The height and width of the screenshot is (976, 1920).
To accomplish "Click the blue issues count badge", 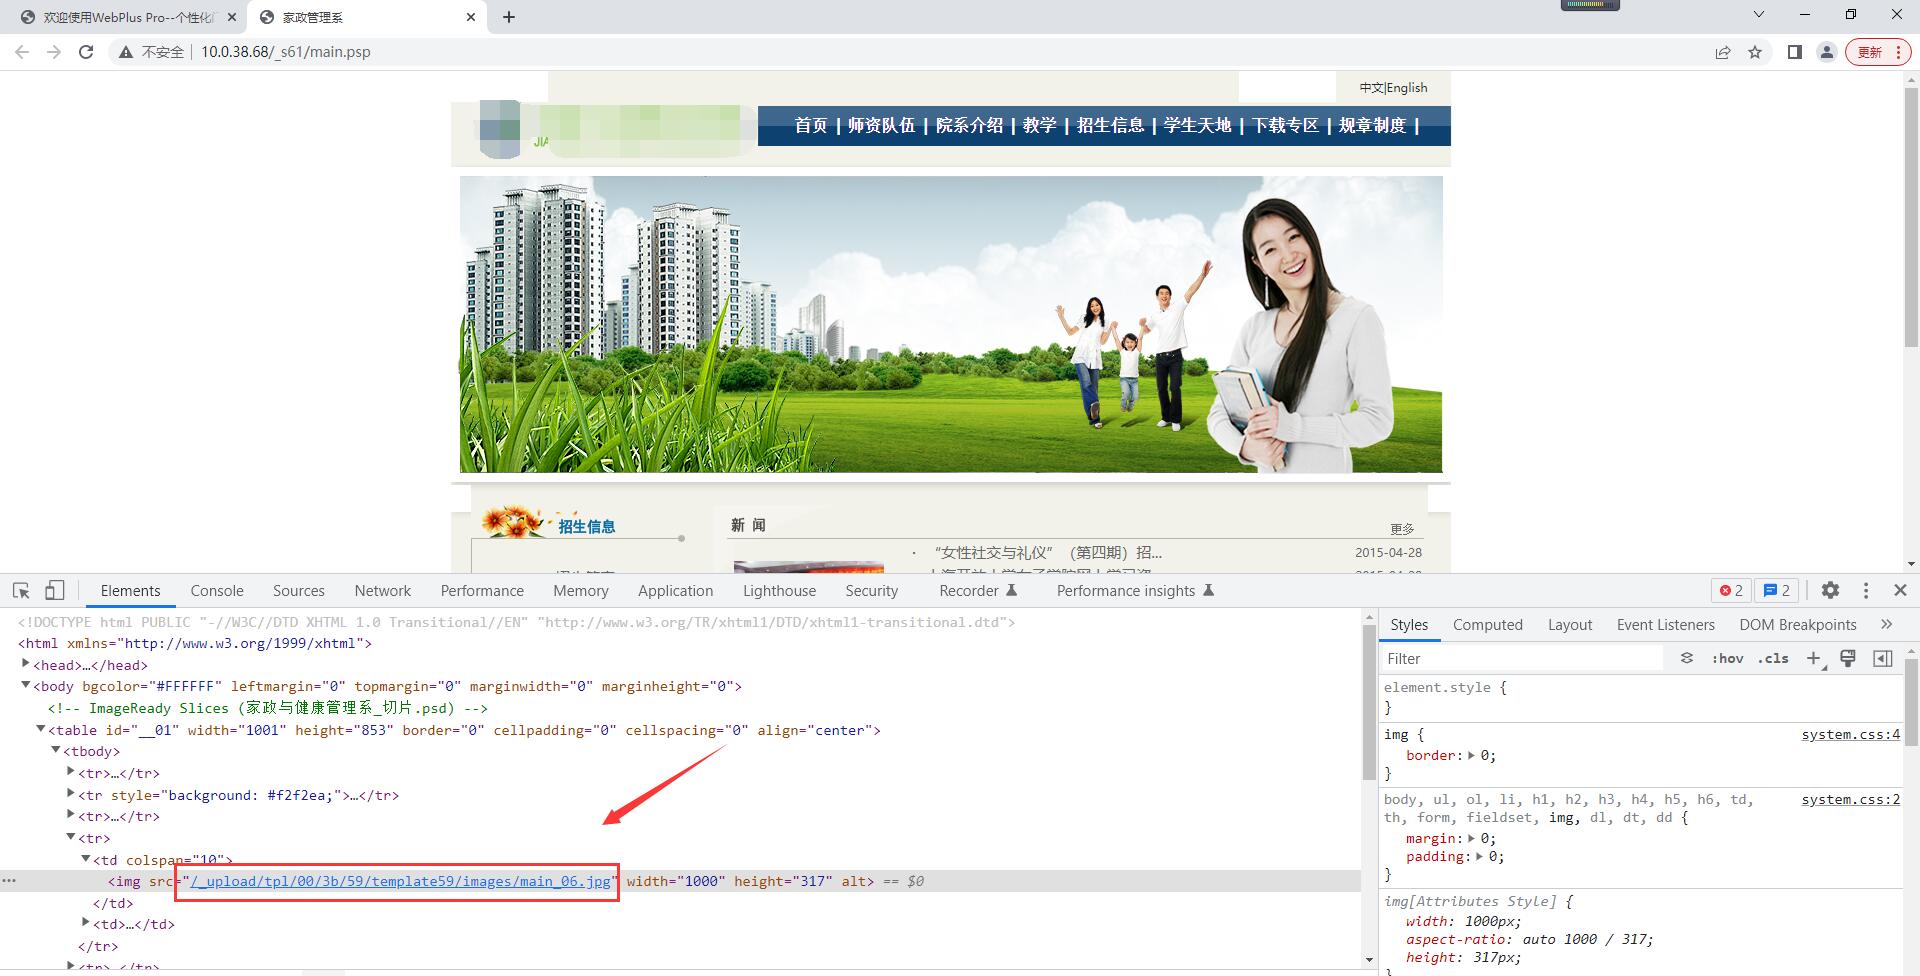I will pos(1777,591).
